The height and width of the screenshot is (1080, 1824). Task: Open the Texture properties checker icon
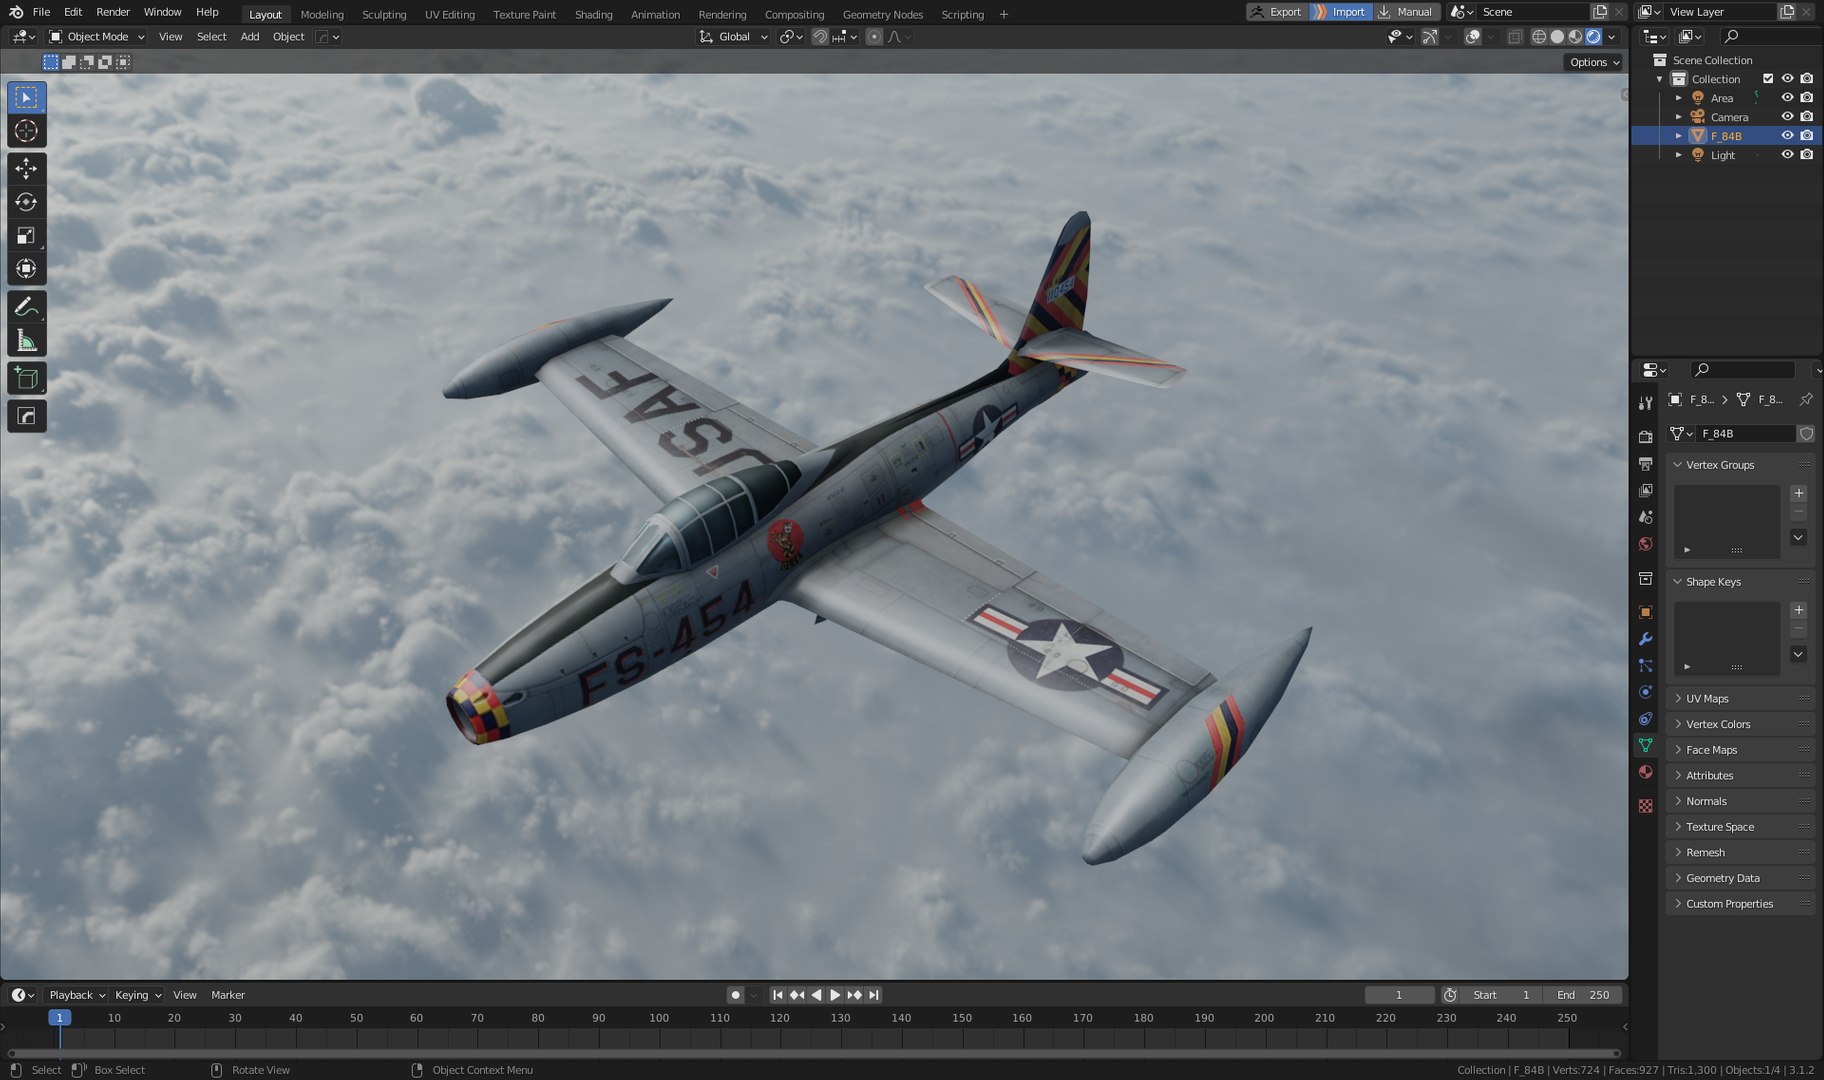(x=1645, y=805)
